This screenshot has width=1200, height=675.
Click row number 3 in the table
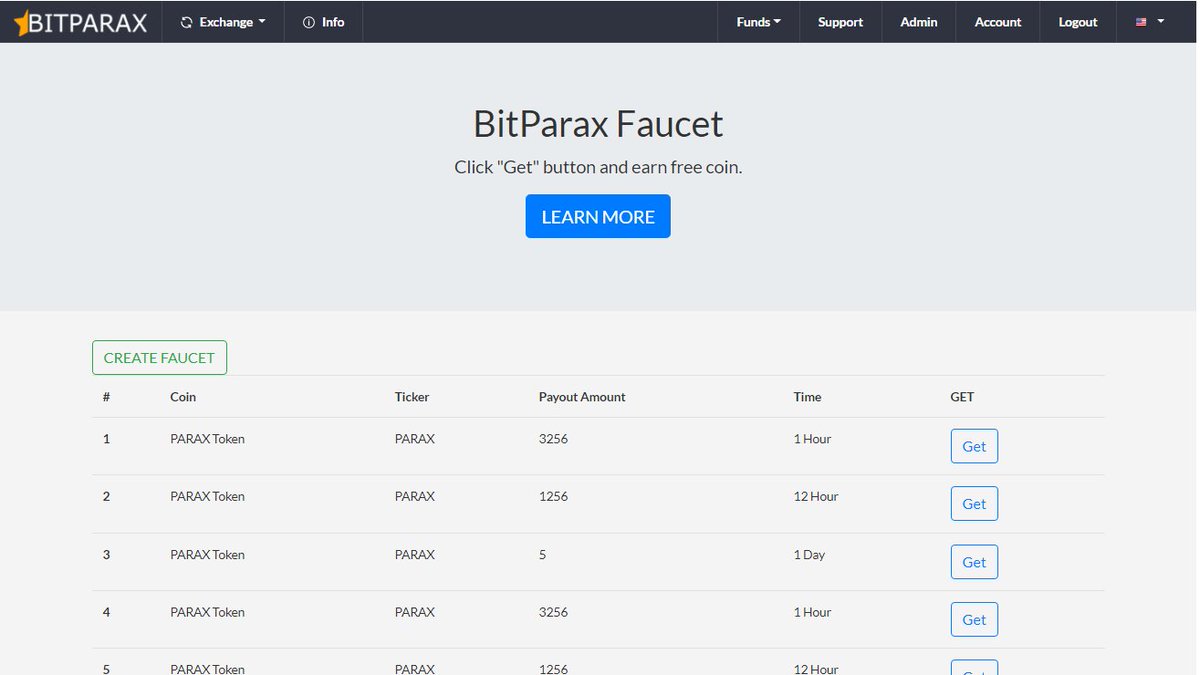[106, 555]
